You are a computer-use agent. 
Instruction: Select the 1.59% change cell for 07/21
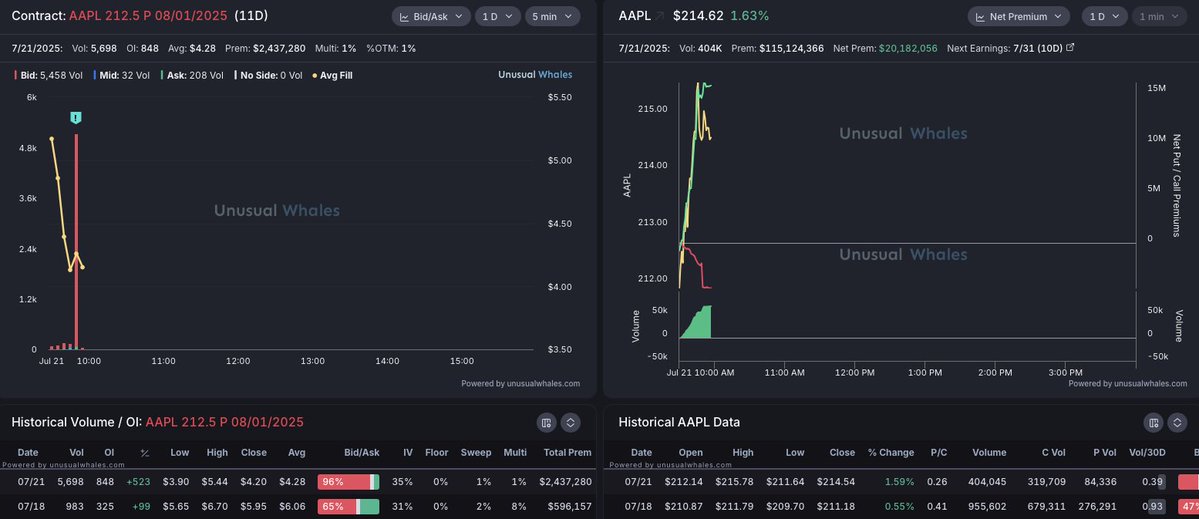899,482
